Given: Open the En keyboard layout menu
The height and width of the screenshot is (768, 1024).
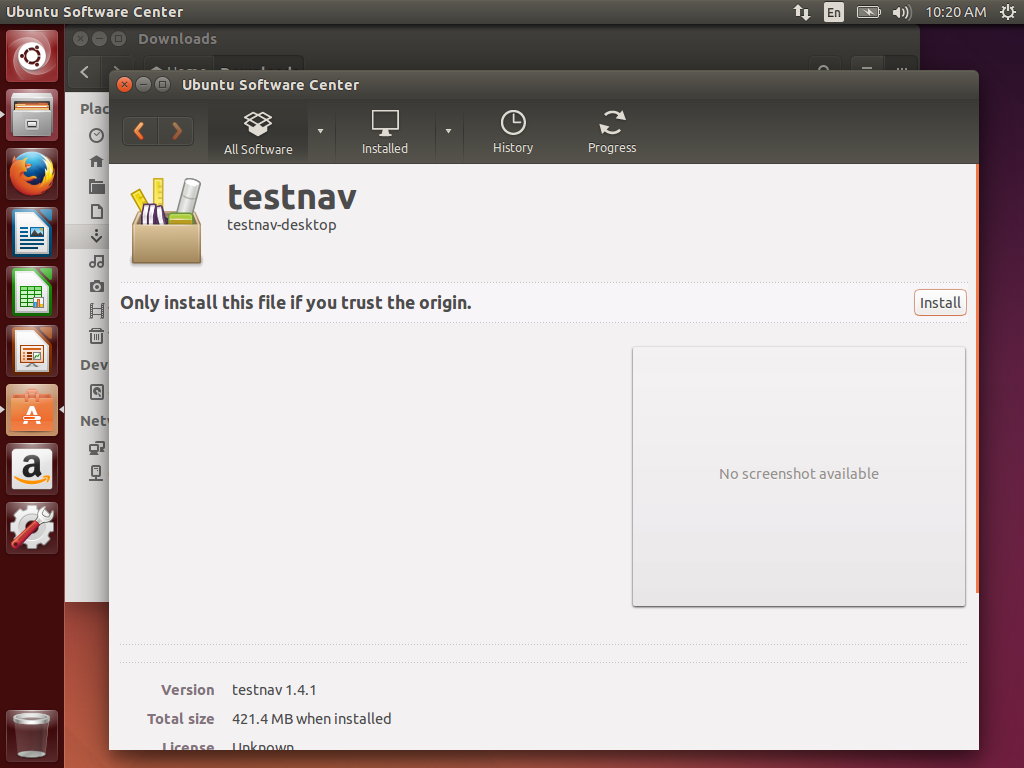Looking at the screenshot, I should tap(833, 12).
